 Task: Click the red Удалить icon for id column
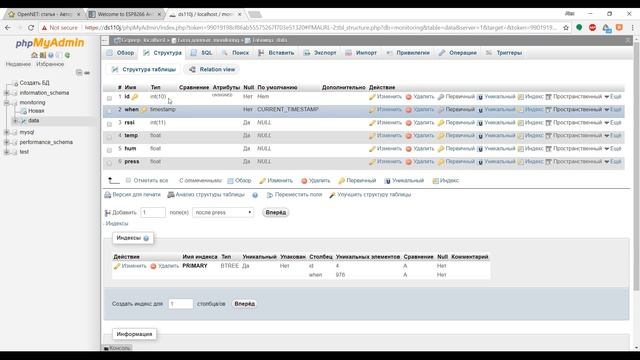click(409, 97)
